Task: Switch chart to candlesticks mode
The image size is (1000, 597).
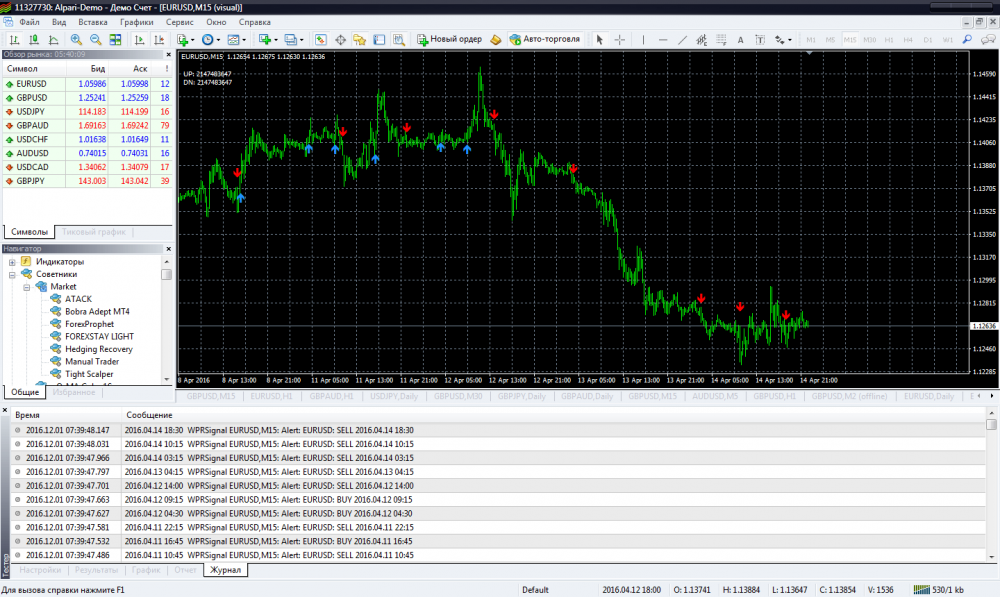Action: (34, 40)
